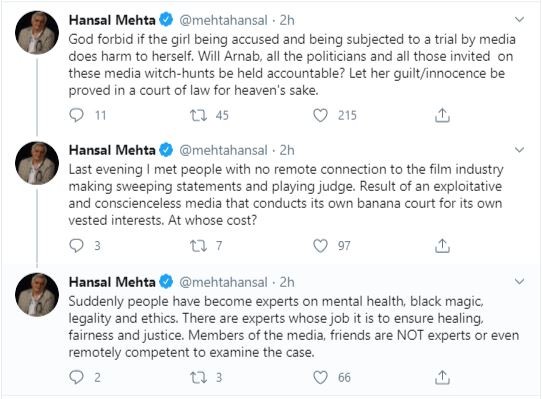The height and width of the screenshot is (399, 542).
Task: Open more options on the third tweet
Action: tap(520, 281)
